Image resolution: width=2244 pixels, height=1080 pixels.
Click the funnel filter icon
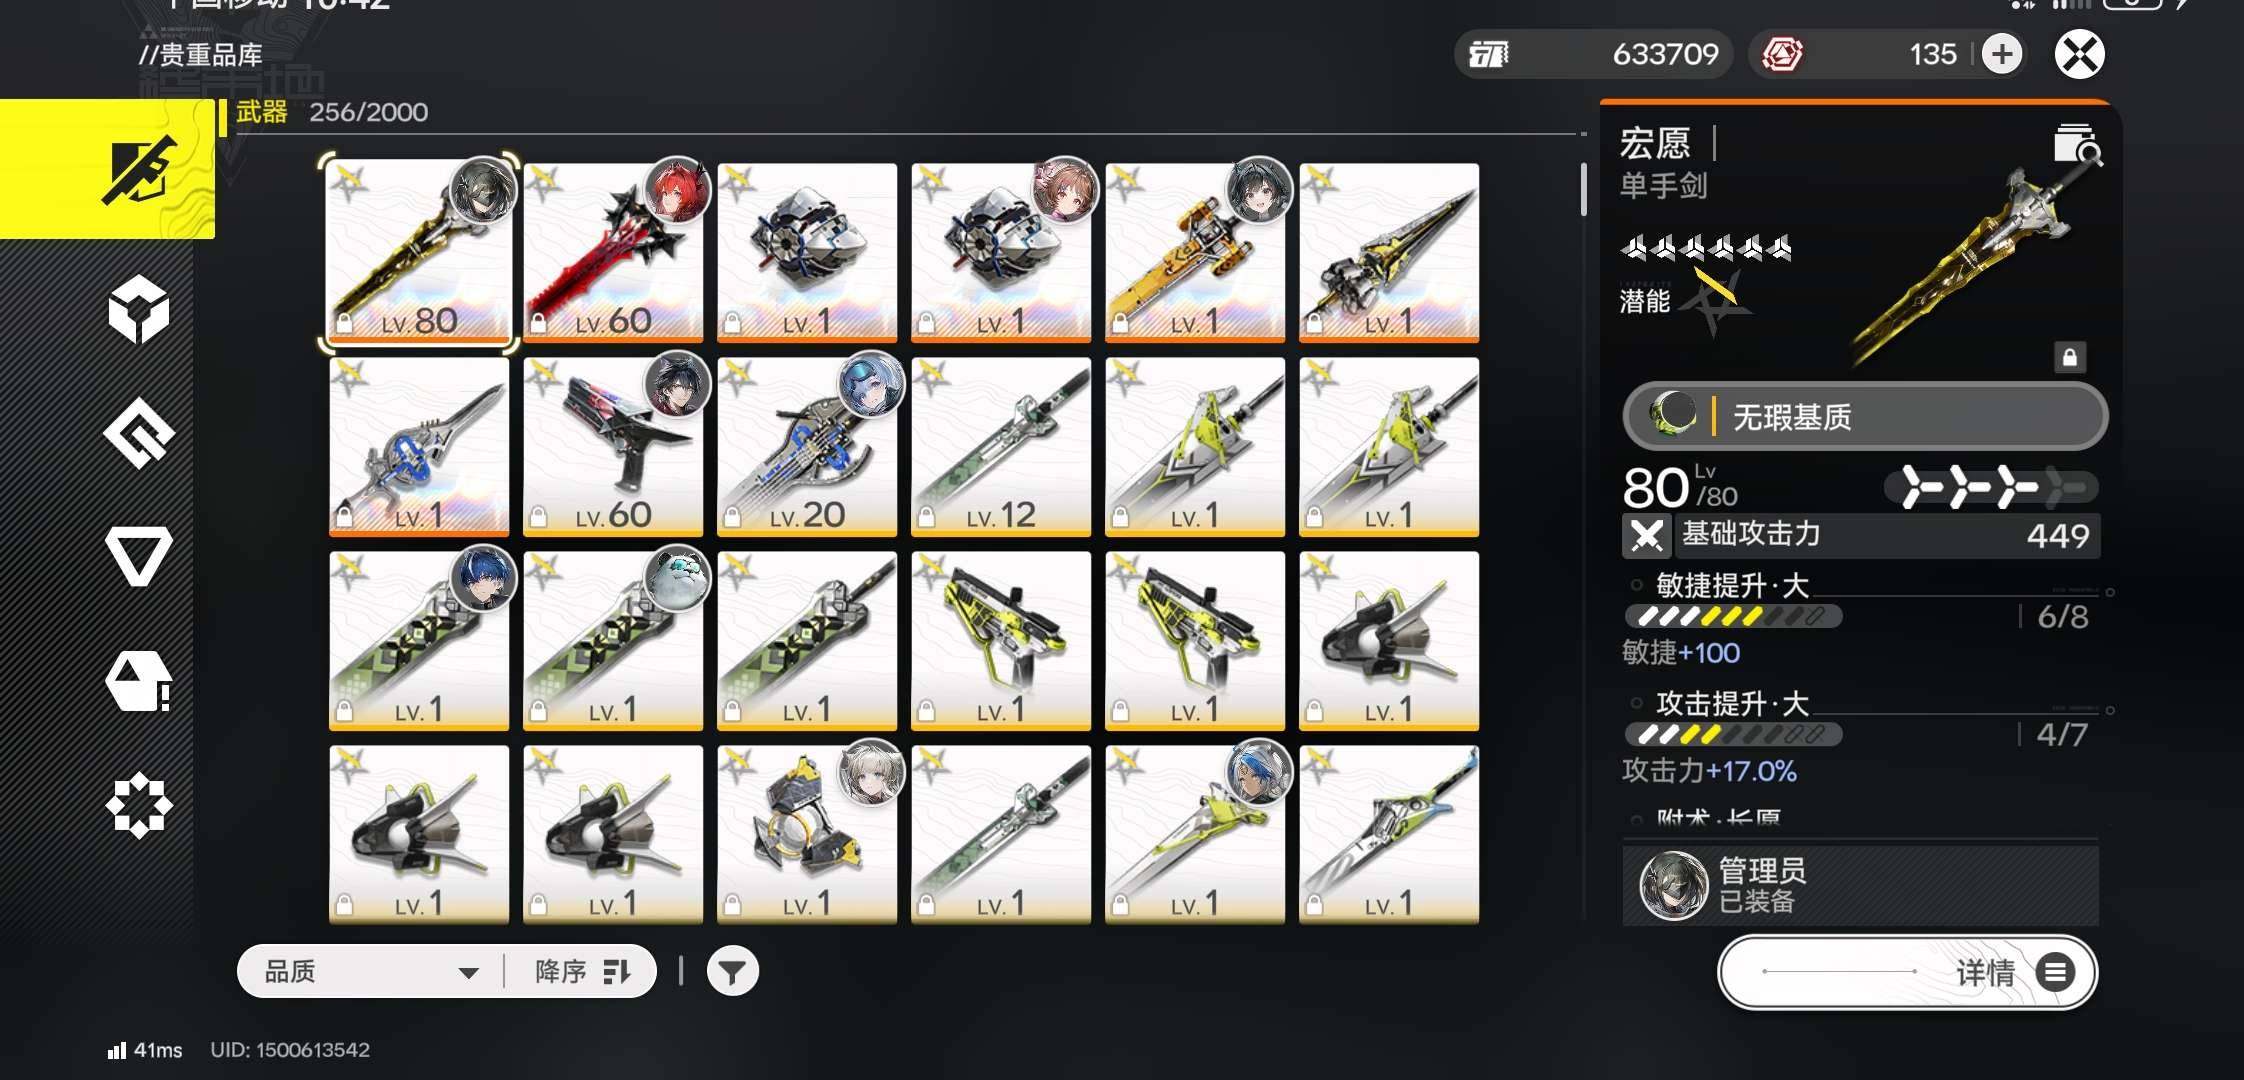coord(732,971)
